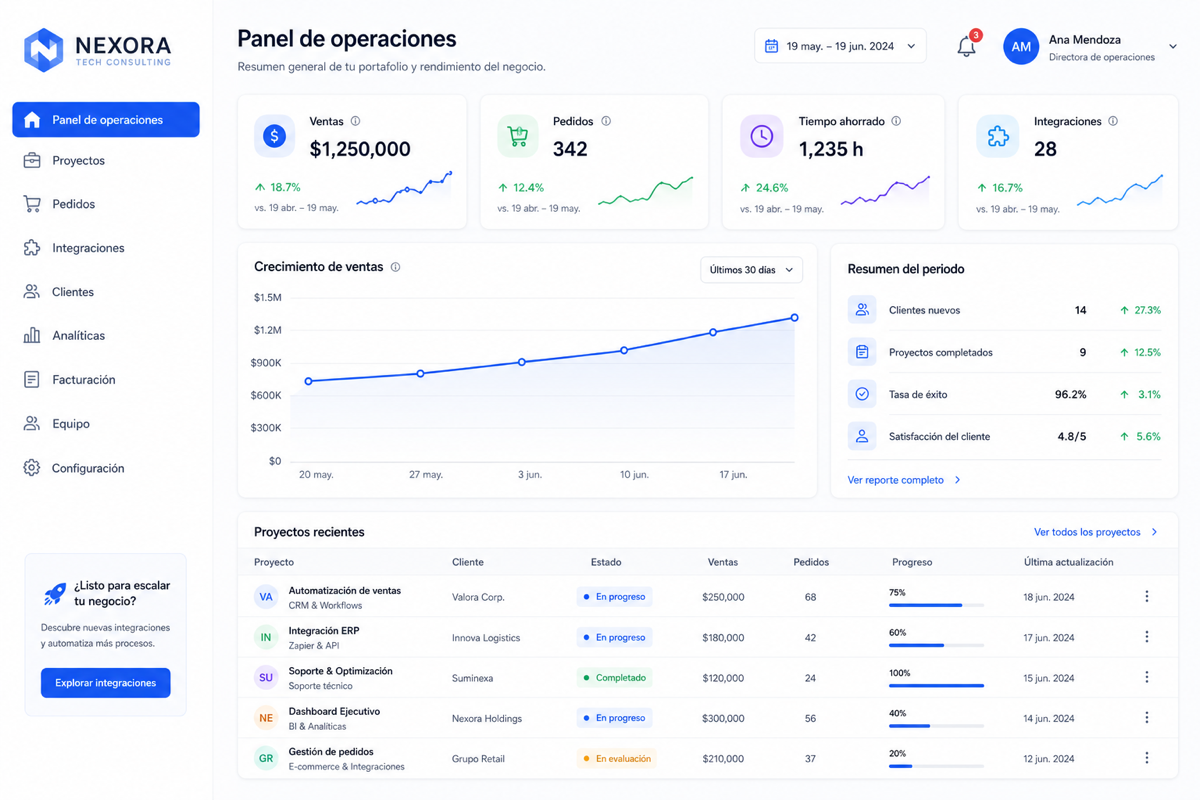Open row menu for Dashboard Ejecutivo
This screenshot has width=1200, height=800.
(1146, 718)
